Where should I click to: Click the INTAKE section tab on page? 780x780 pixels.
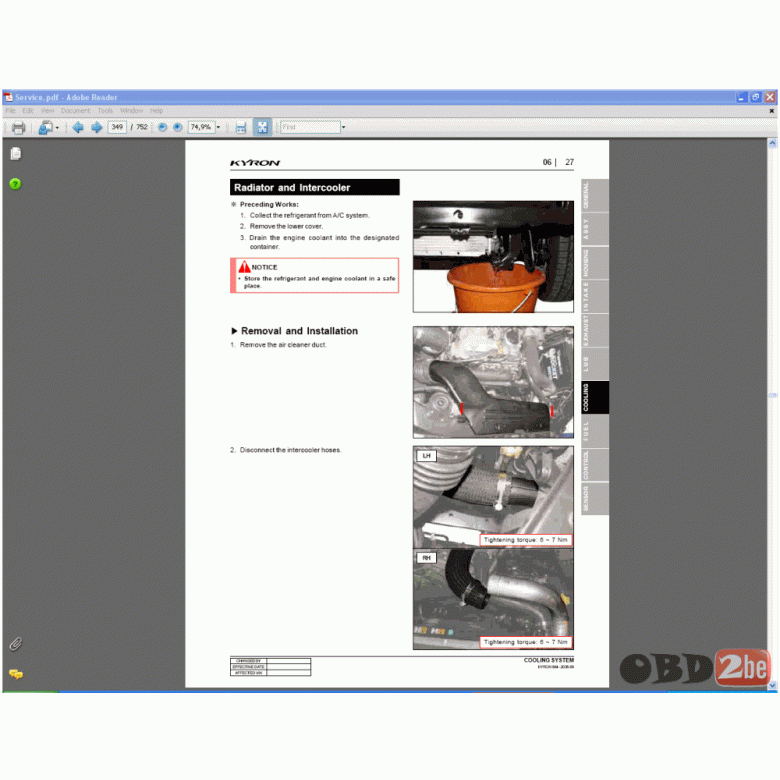[x=595, y=296]
